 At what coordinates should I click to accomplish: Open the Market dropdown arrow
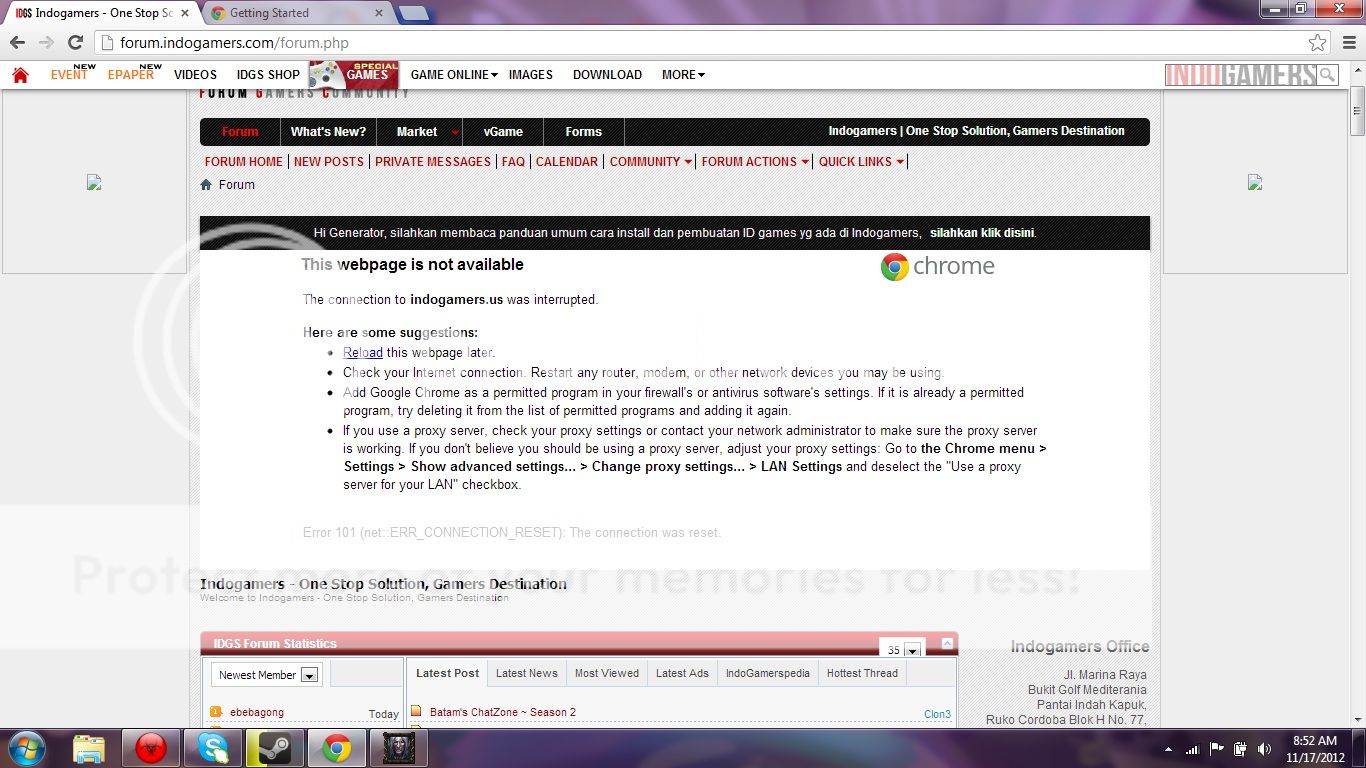[455, 132]
